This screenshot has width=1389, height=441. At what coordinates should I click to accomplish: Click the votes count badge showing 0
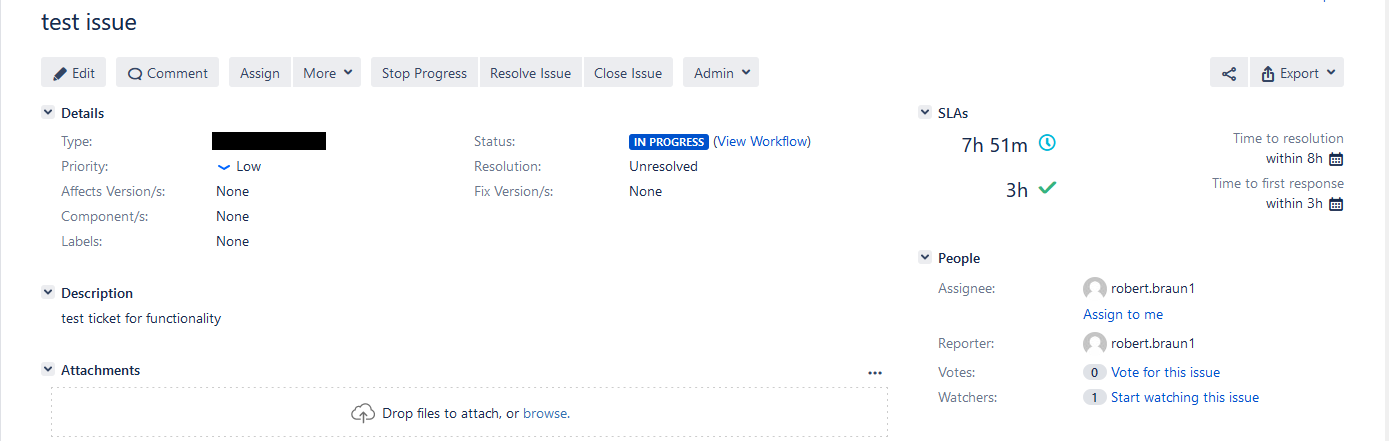[1094, 372]
